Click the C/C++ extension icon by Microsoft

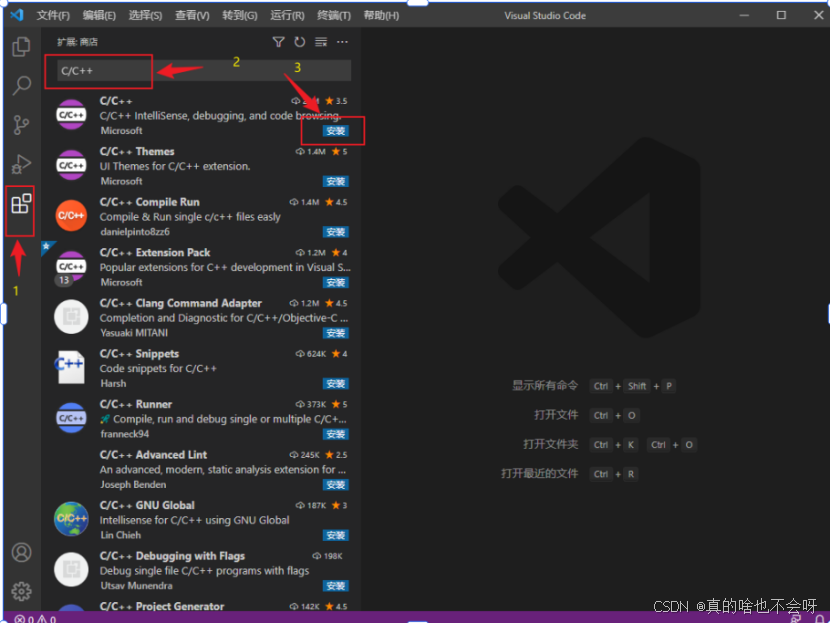pyautogui.click(x=71, y=115)
